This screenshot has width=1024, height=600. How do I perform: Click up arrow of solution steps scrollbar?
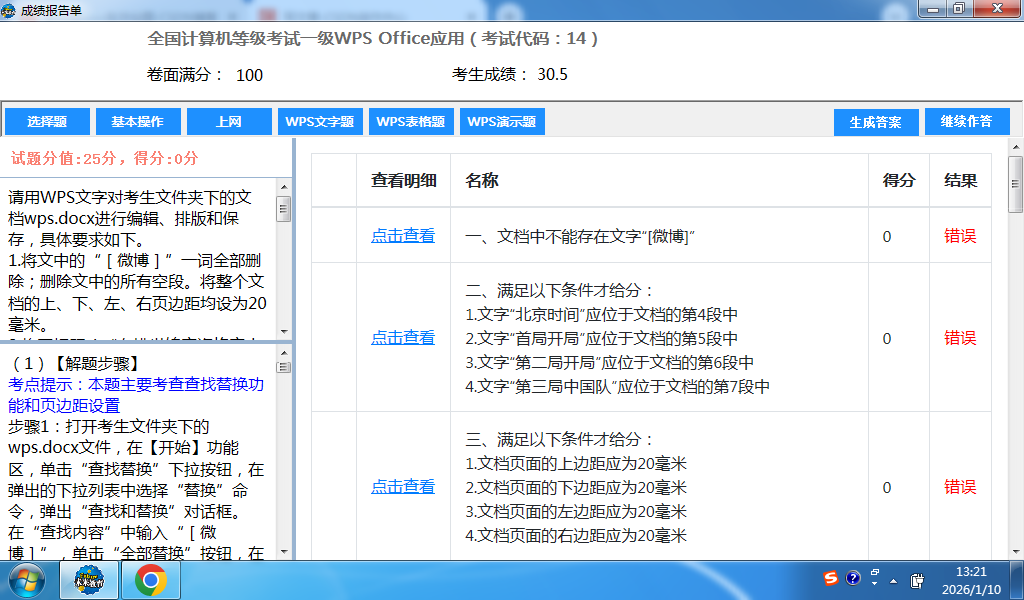tap(284, 353)
